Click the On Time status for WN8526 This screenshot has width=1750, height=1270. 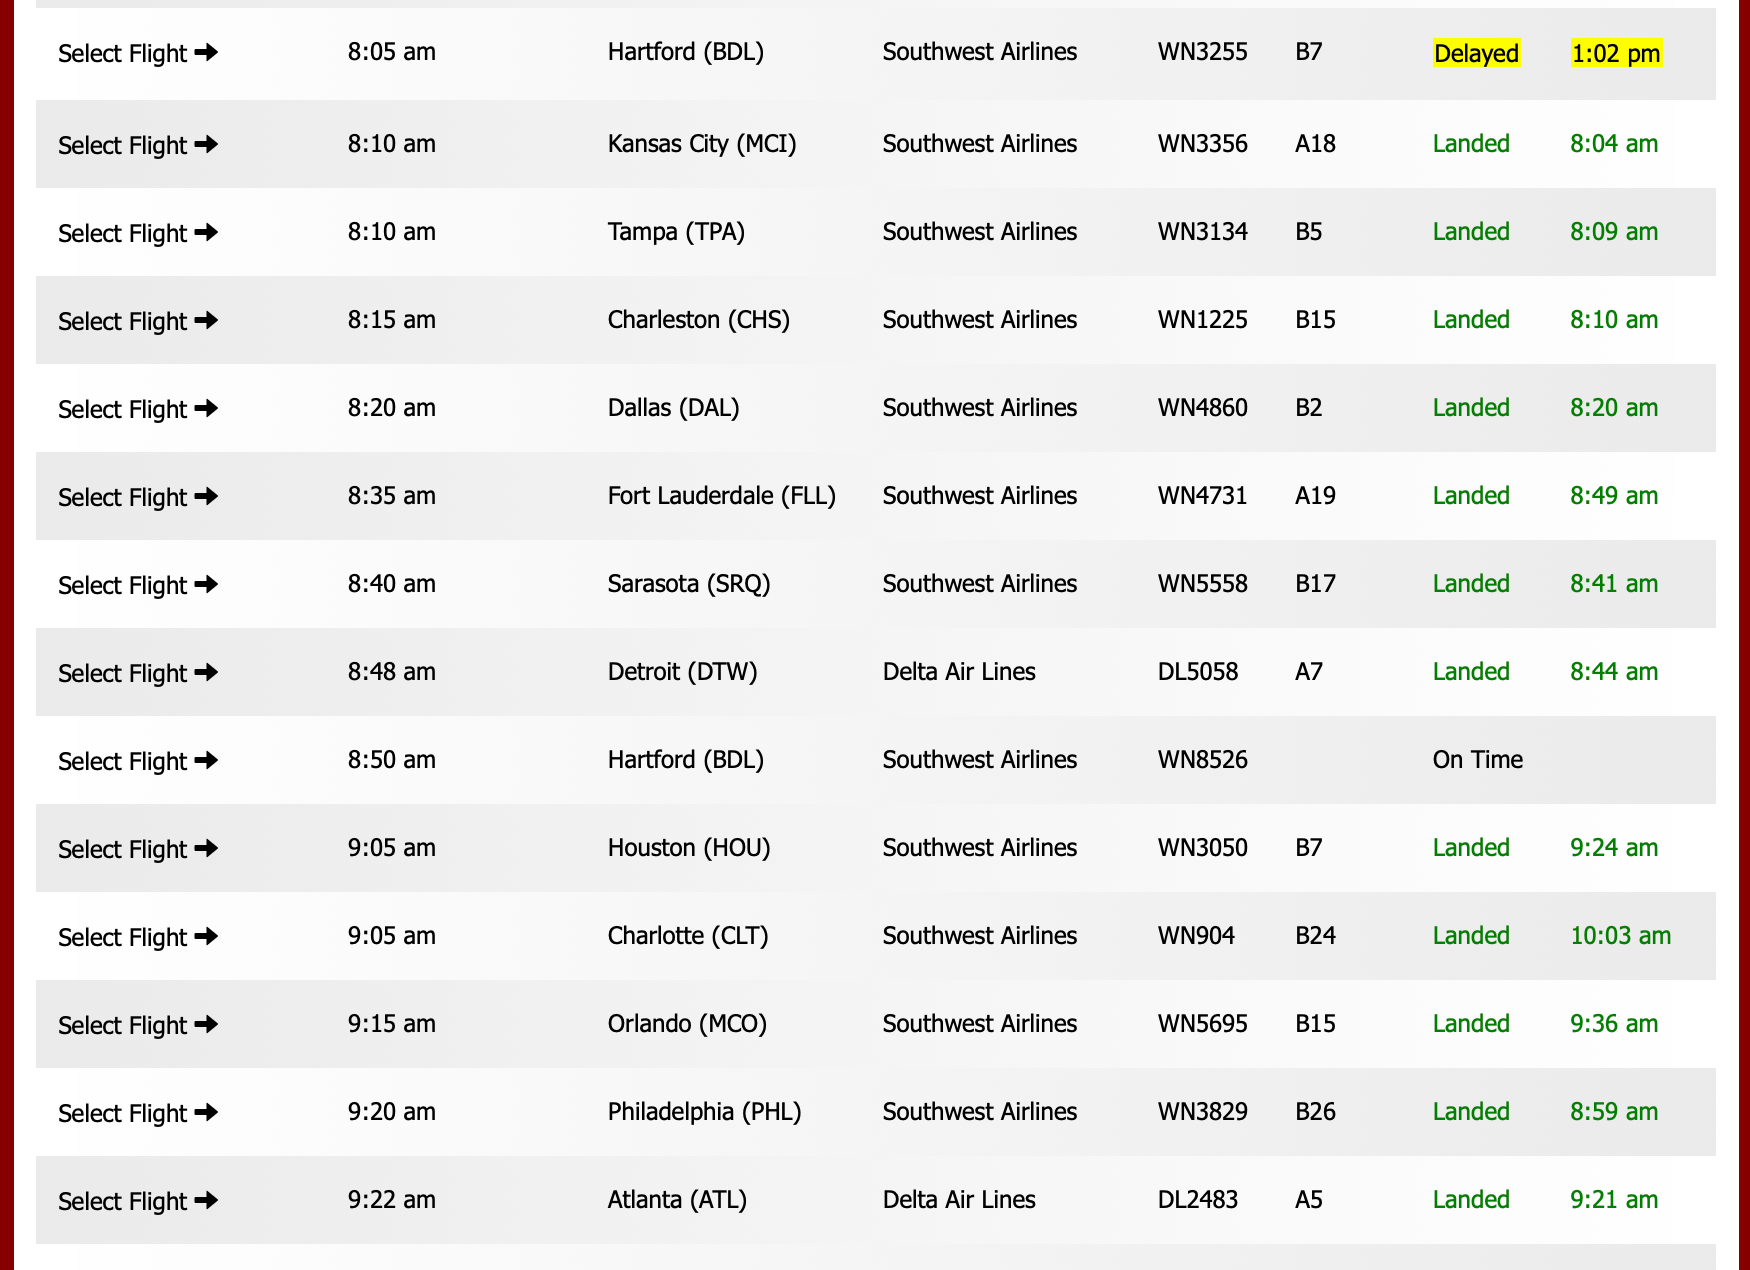[1477, 759]
